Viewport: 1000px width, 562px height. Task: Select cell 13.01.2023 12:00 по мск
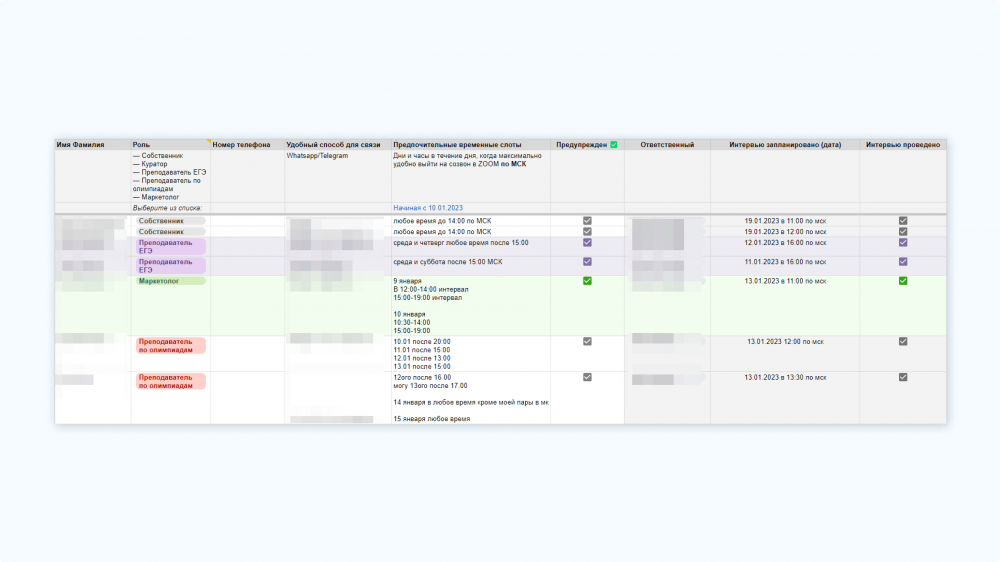coord(785,353)
